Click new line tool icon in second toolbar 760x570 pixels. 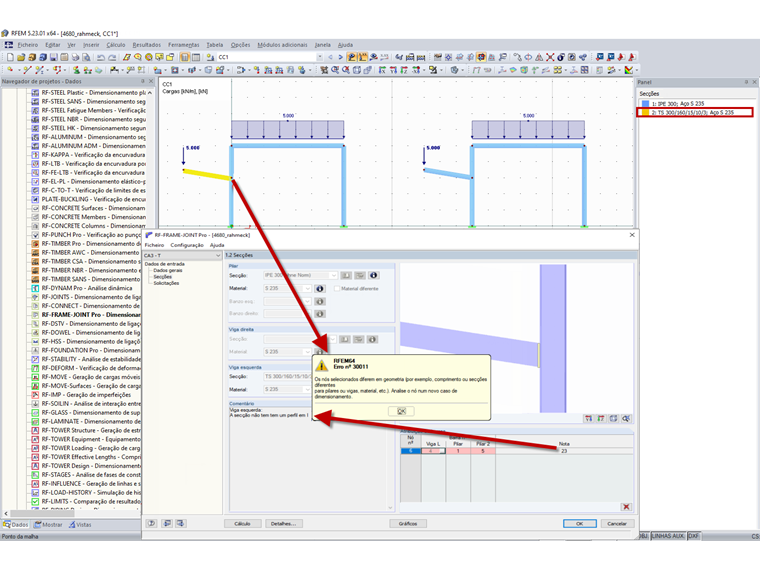[x=27, y=70]
